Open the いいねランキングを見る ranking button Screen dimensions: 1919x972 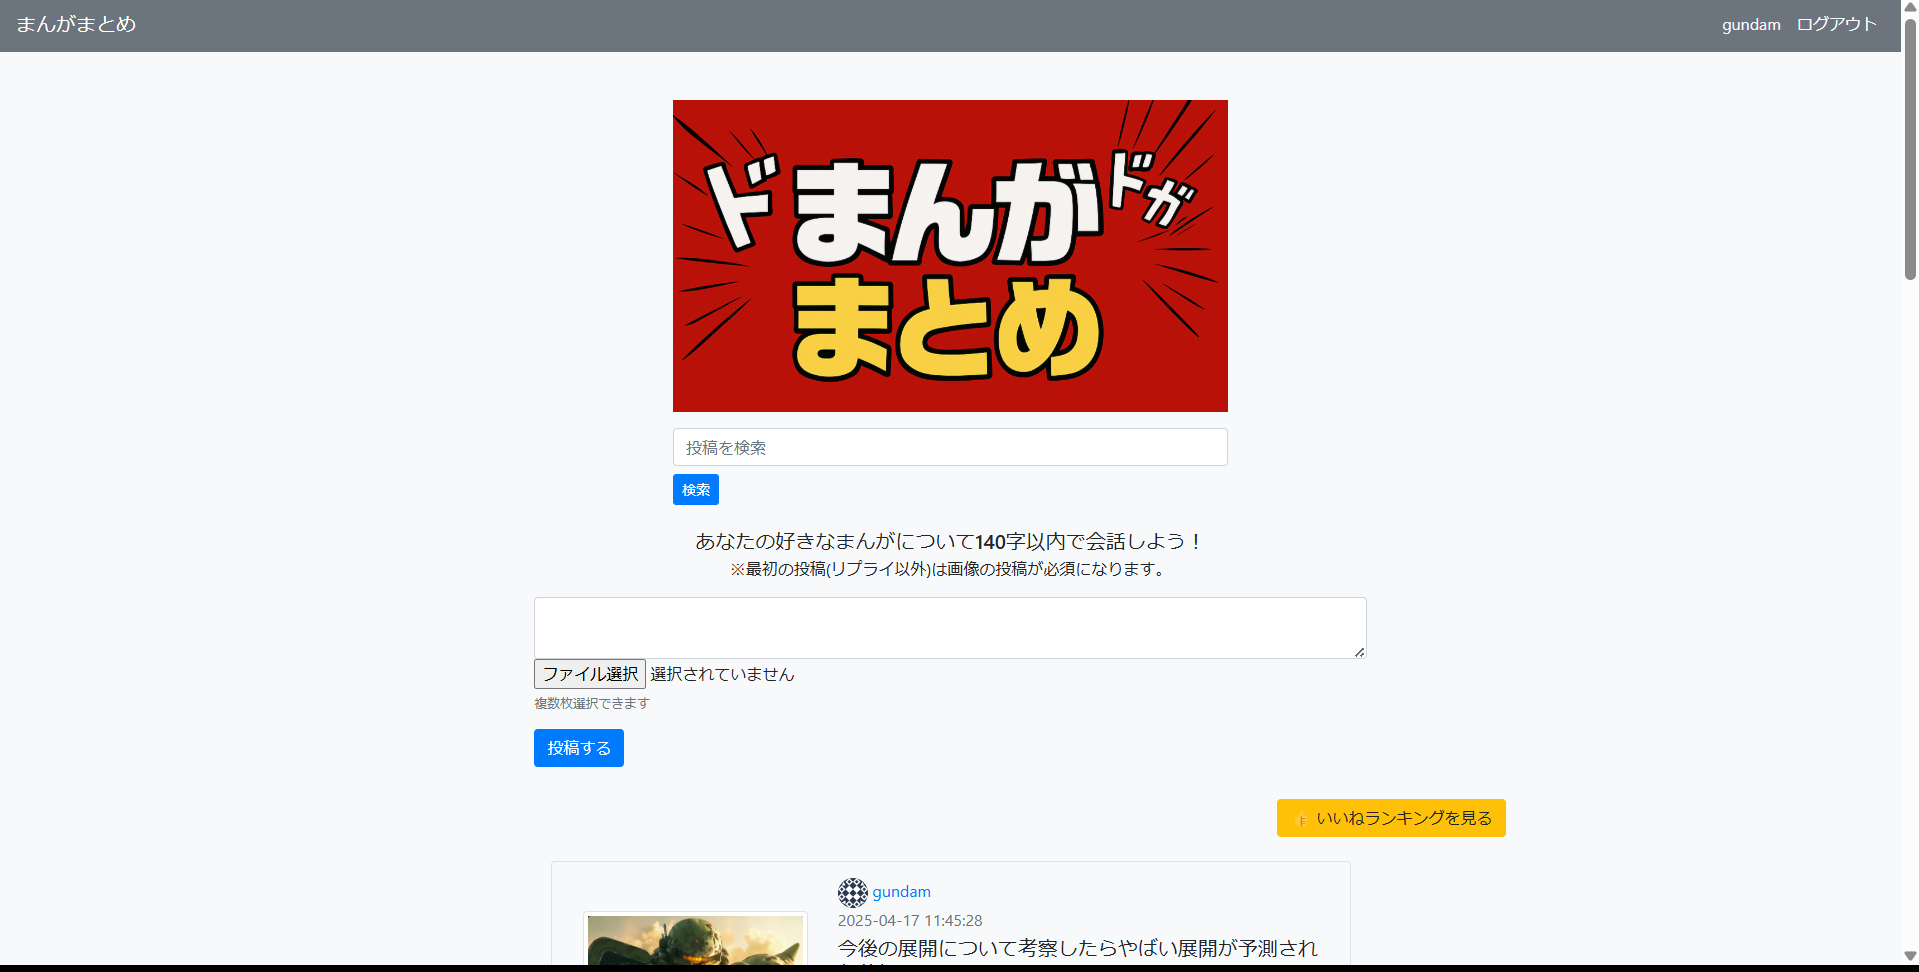tap(1391, 818)
